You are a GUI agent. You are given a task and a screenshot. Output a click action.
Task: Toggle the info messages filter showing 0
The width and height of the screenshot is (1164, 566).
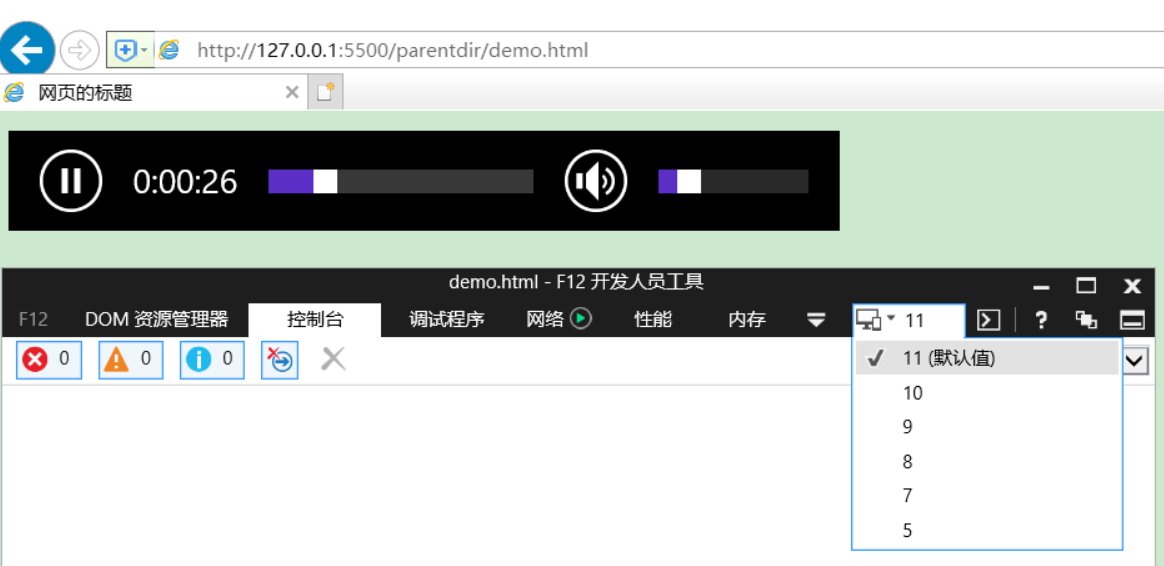212,360
